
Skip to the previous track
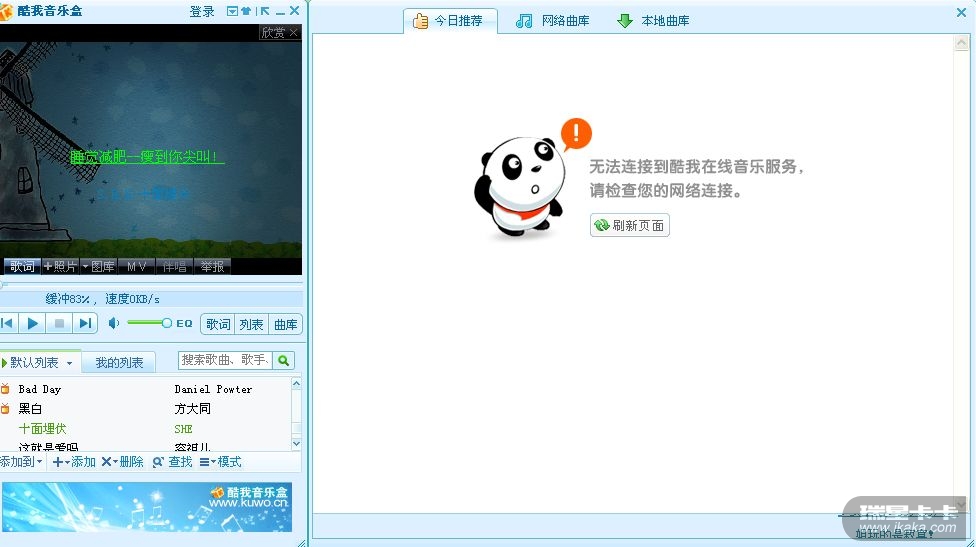point(7,323)
